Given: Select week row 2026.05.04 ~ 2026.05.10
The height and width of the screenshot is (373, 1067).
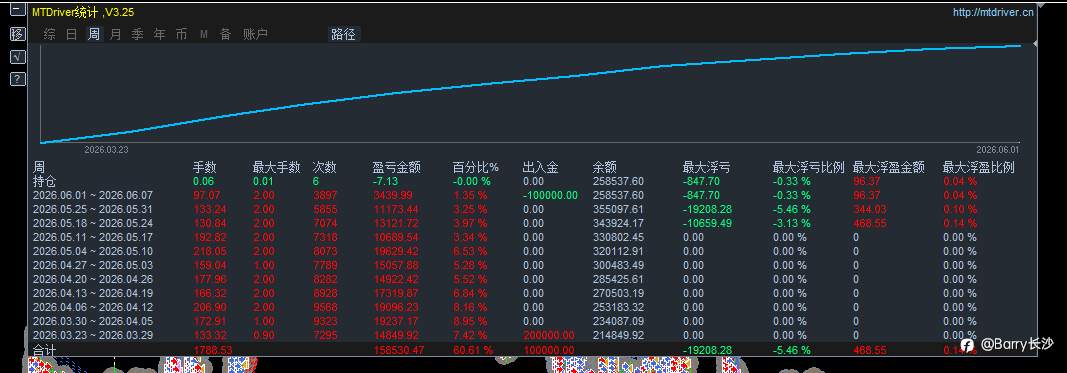Looking at the screenshot, I should (x=93, y=251).
